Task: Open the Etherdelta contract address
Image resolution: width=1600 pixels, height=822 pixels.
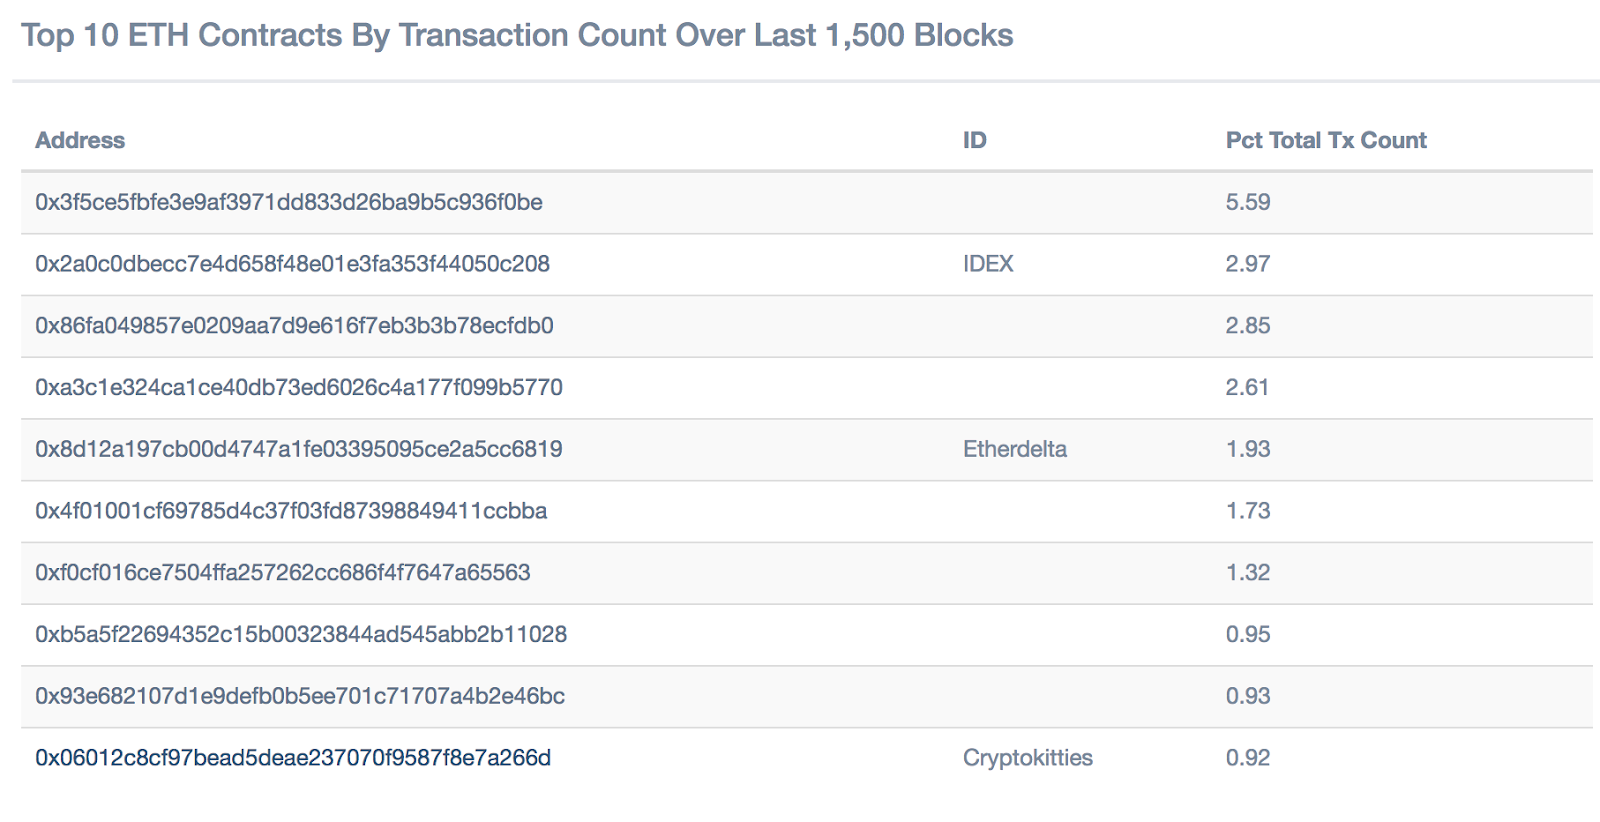Action: tap(298, 450)
